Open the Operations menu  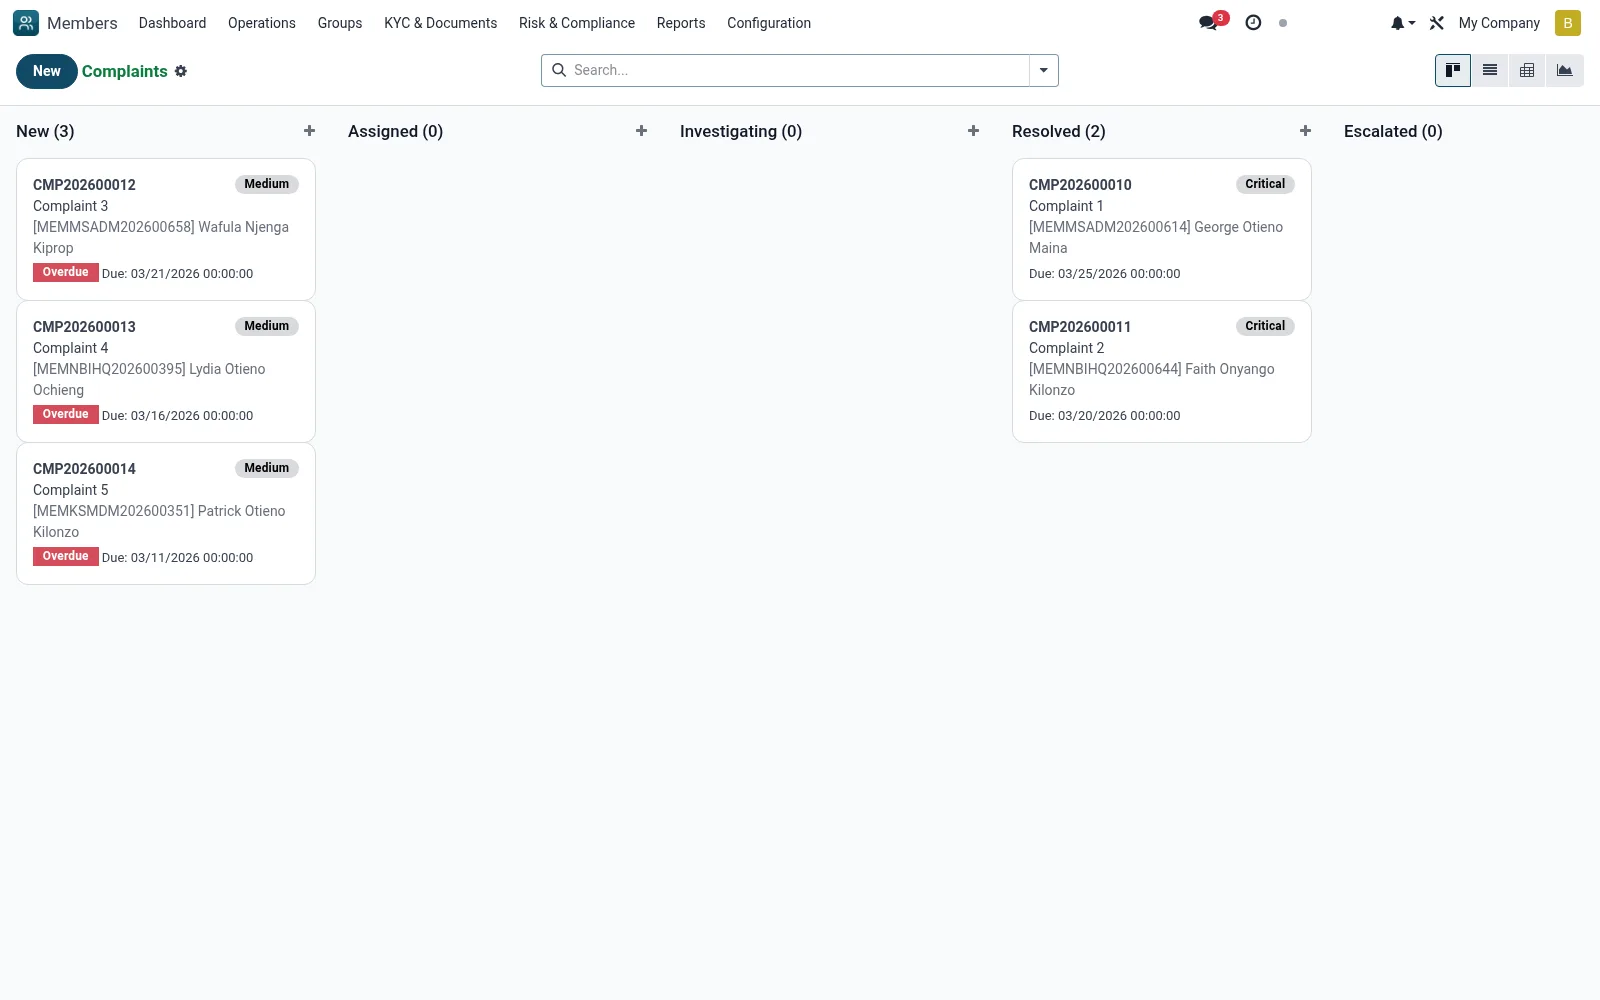pyautogui.click(x=262, y=23)
